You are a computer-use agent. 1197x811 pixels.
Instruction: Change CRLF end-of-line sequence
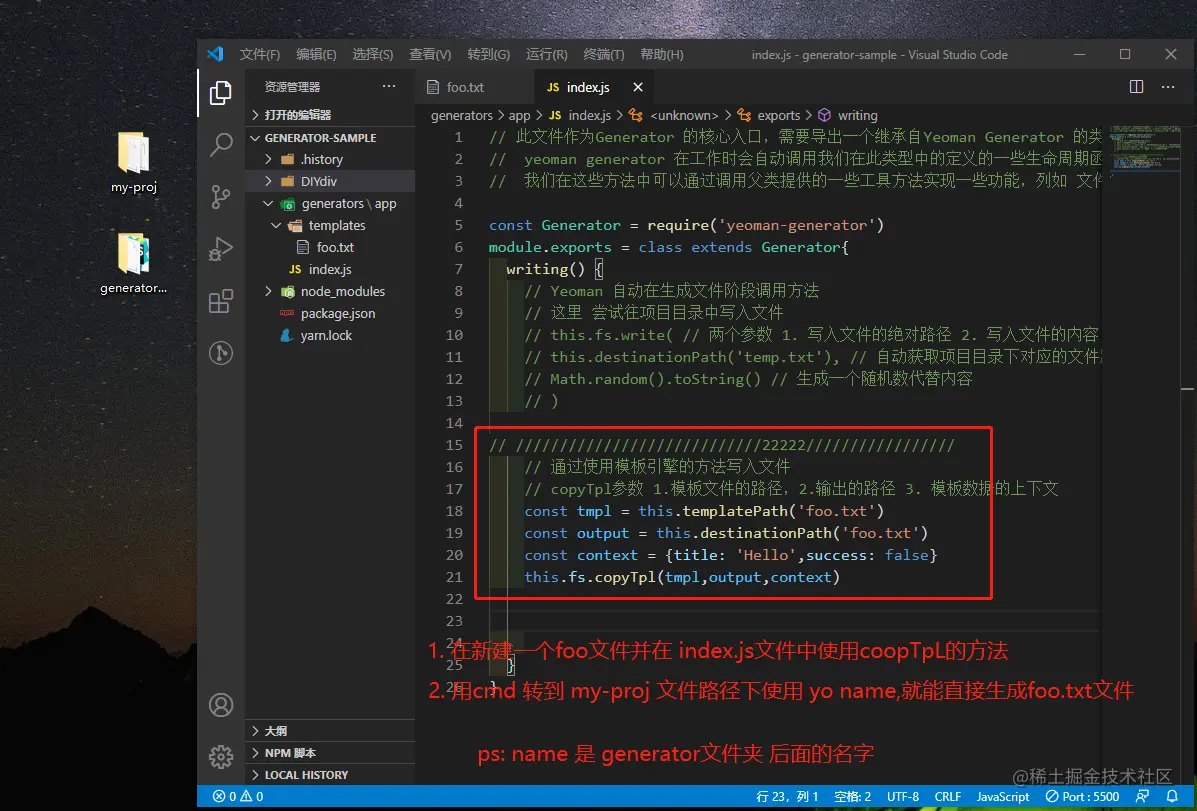[x=947, y=796]
